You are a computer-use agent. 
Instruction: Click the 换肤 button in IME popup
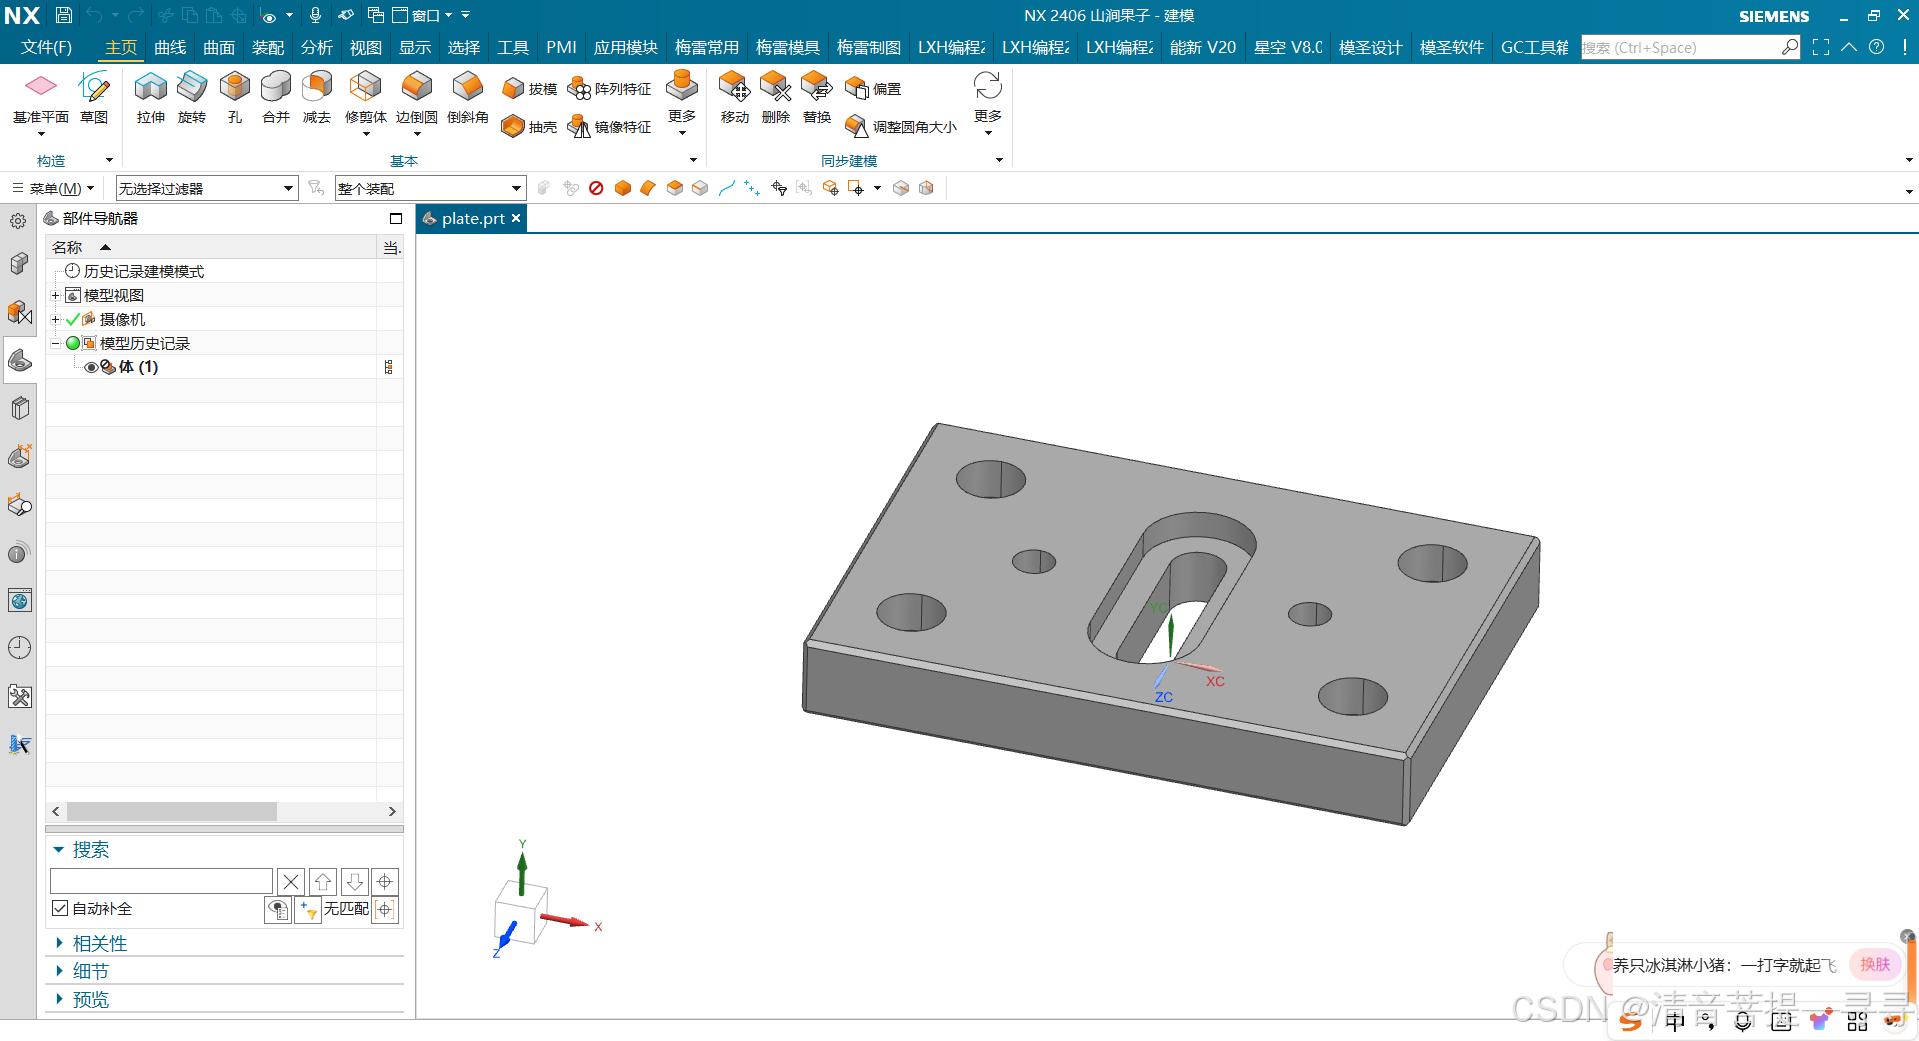click(1875, 964)
